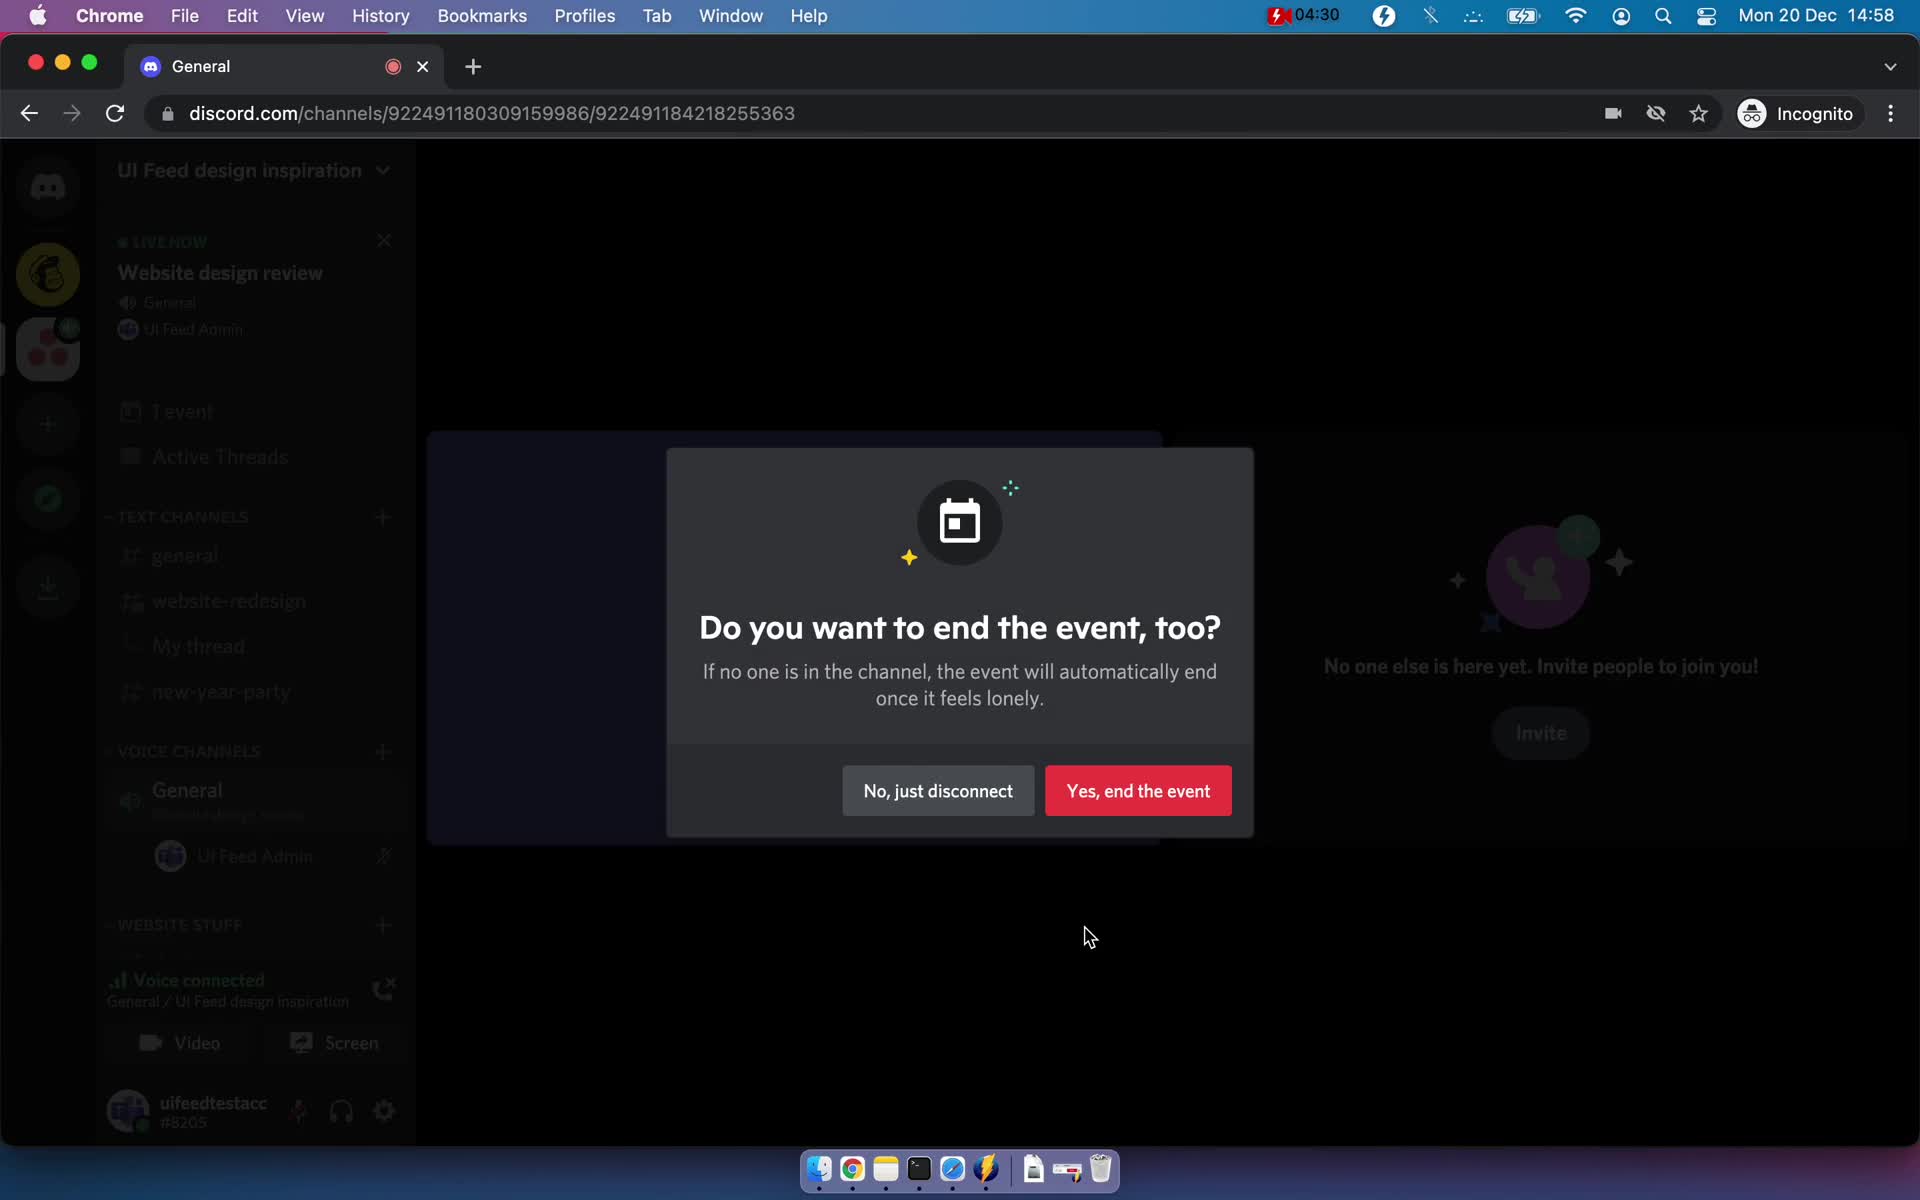Click the headphone icon for uifeedtestacc
This screenshot has width=1920, height=1200.
(x=340, y=1110)
